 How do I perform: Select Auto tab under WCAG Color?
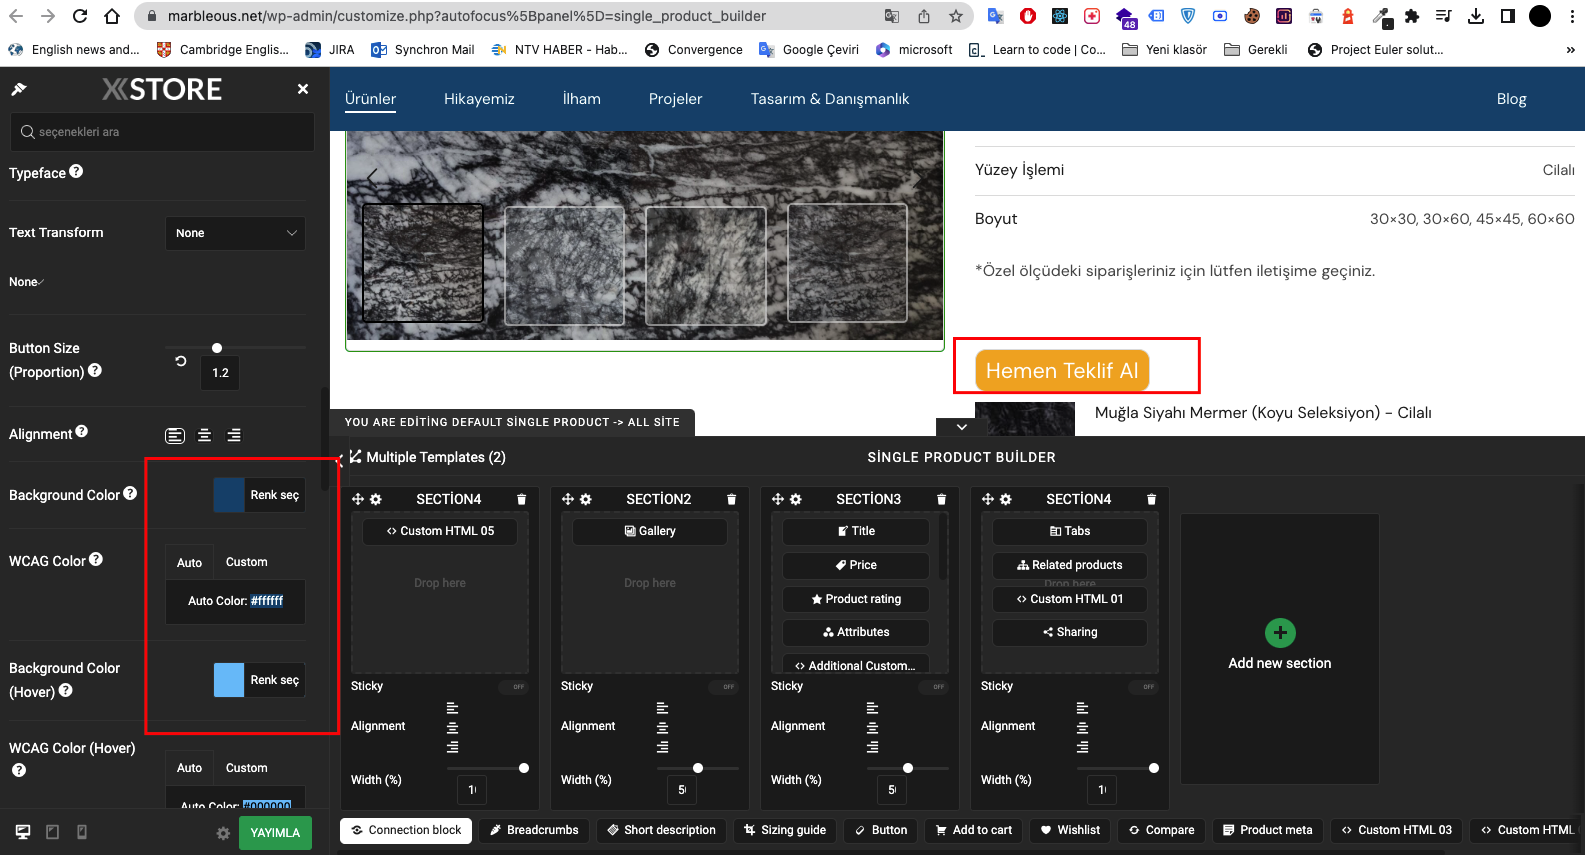tap(190, 562)
